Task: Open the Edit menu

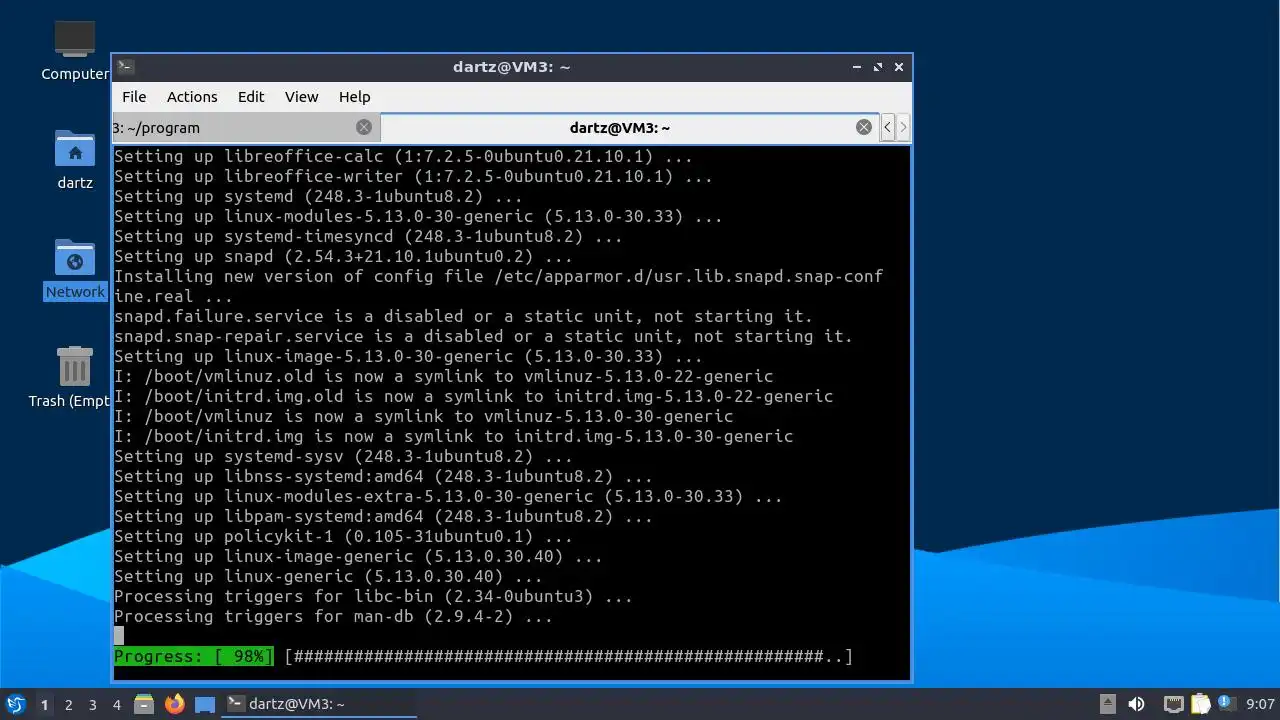Action: [x=251, y=97]
